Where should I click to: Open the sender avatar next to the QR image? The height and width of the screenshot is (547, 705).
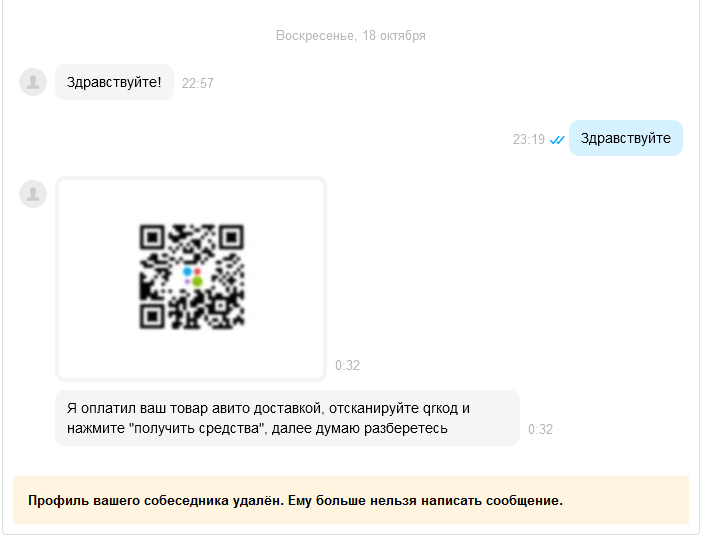point(33,194)
